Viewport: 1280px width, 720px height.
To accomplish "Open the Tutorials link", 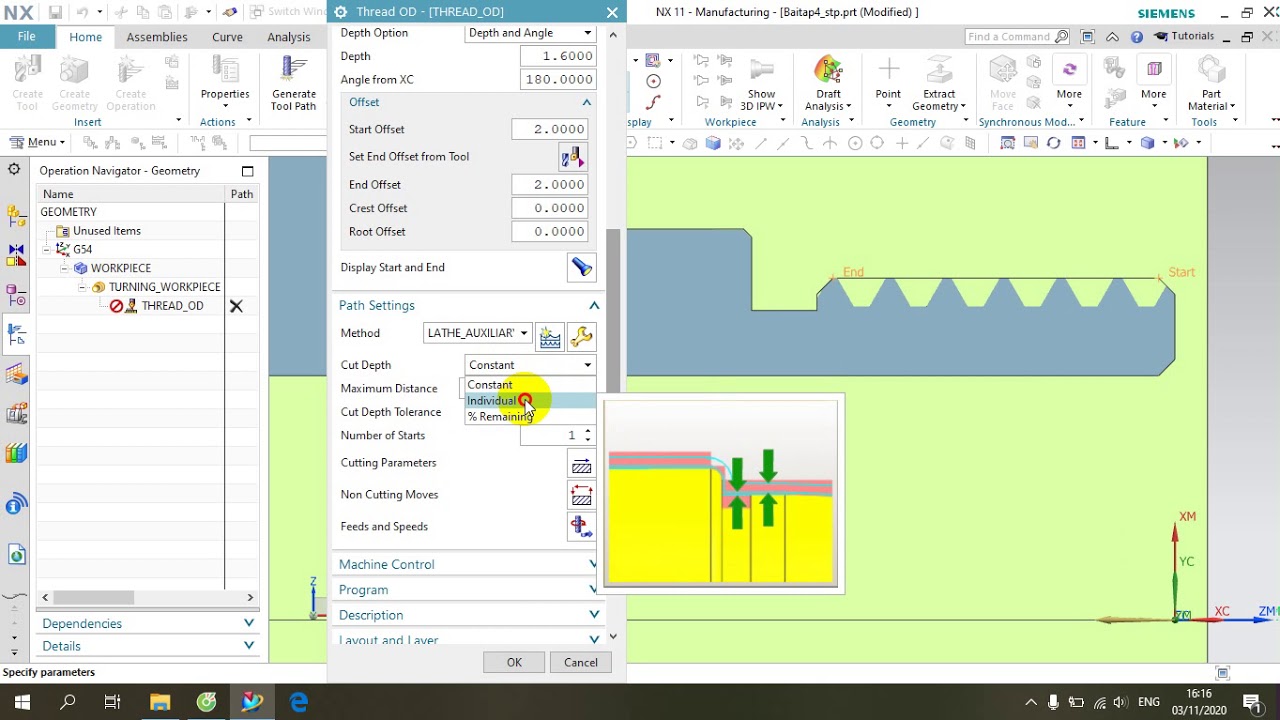I will coord(1184,37).
